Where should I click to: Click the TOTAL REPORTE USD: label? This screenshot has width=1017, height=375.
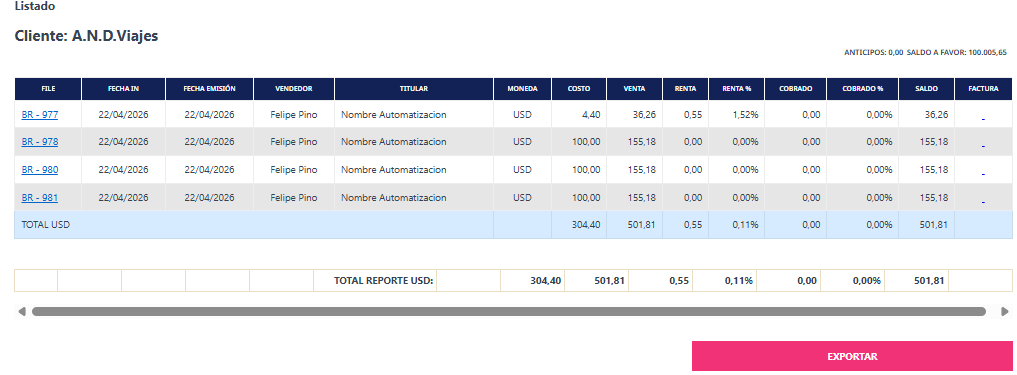point(383,281)
